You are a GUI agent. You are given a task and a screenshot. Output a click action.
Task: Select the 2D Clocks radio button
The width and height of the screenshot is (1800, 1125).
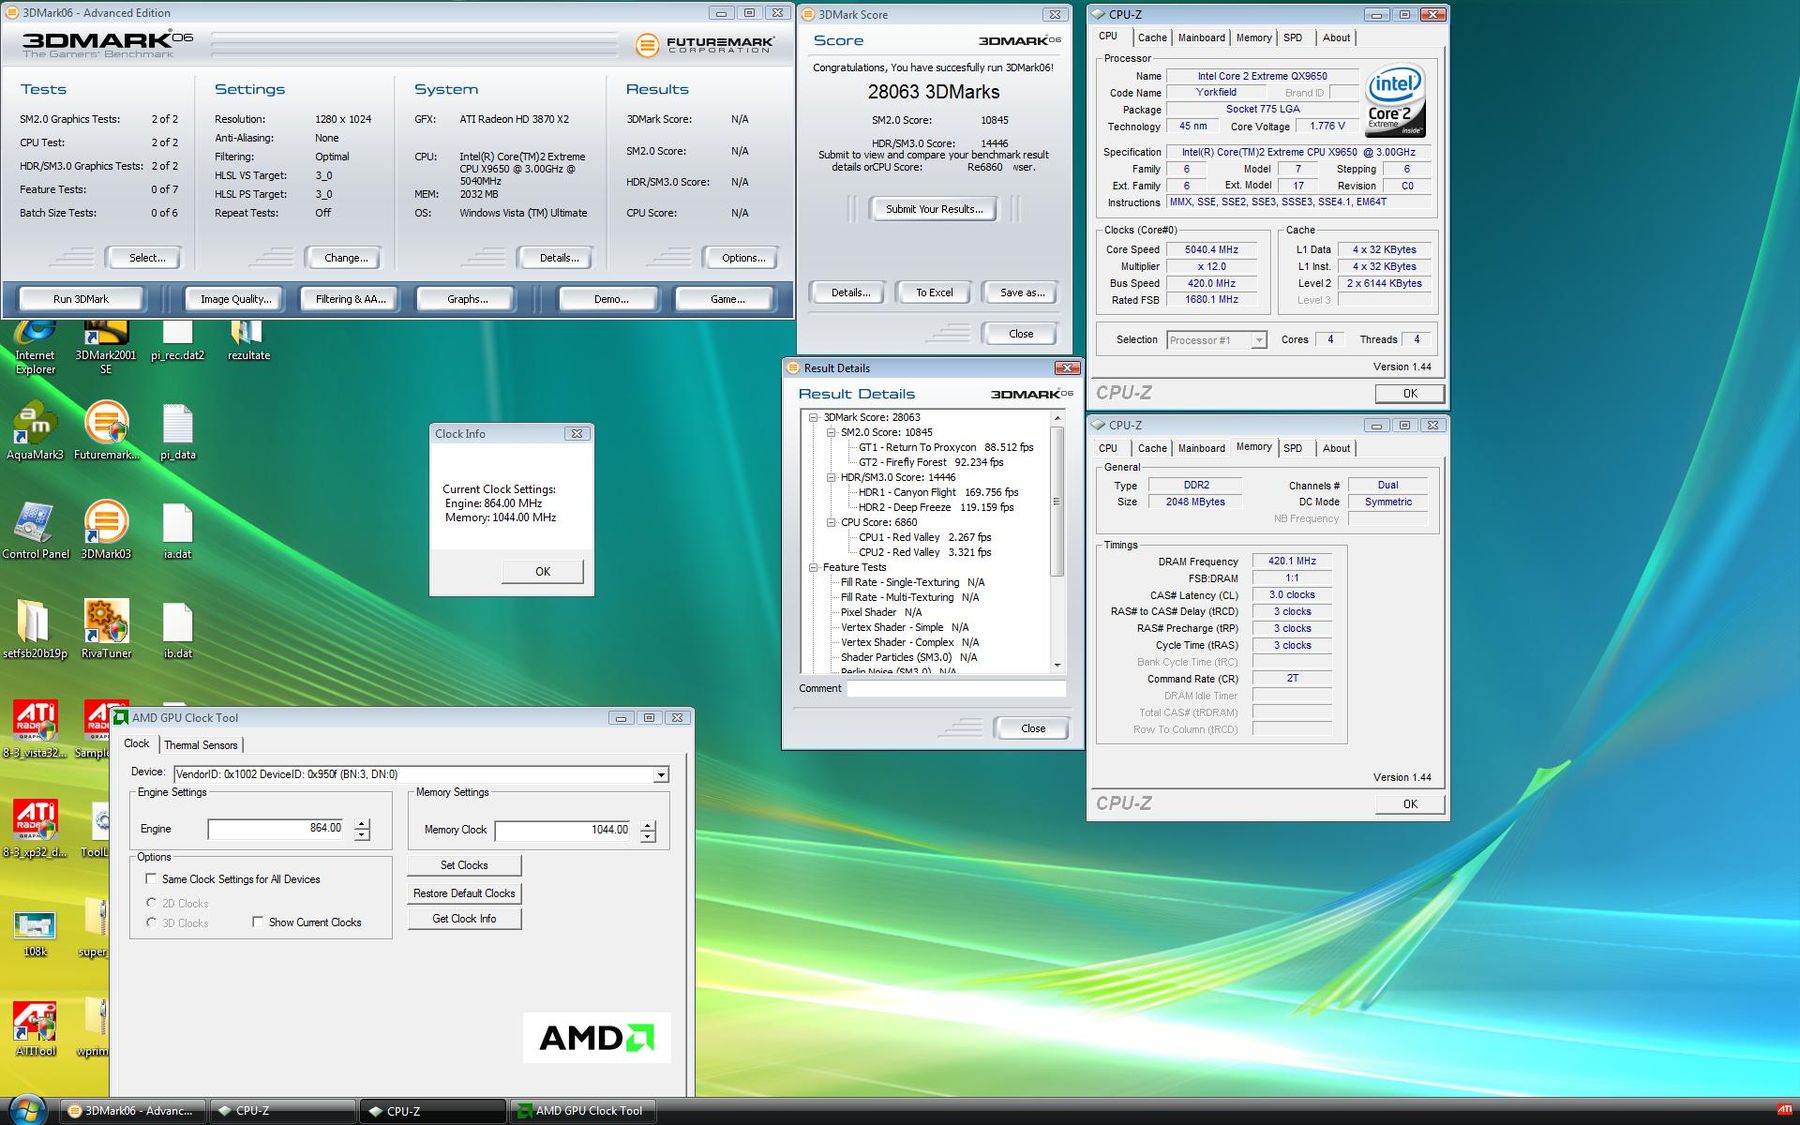[x=152, y=903]
